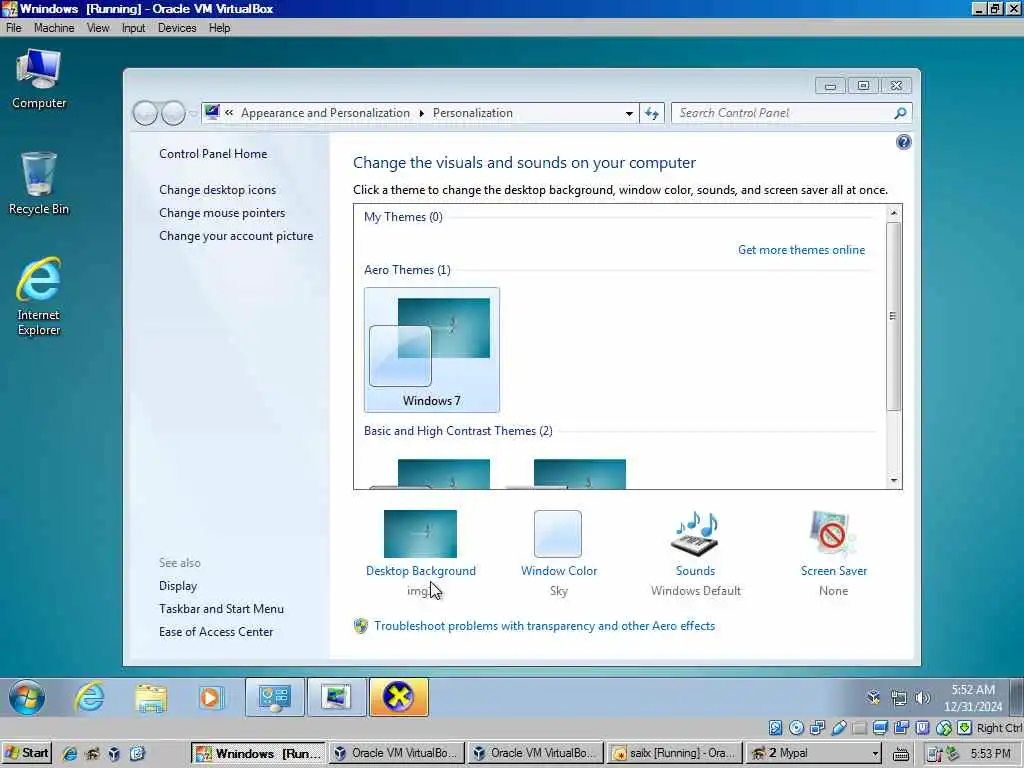Expand breadcrumb arrow after Appearance and Personalization
1024x768 pixels.
tap(421, 113)
